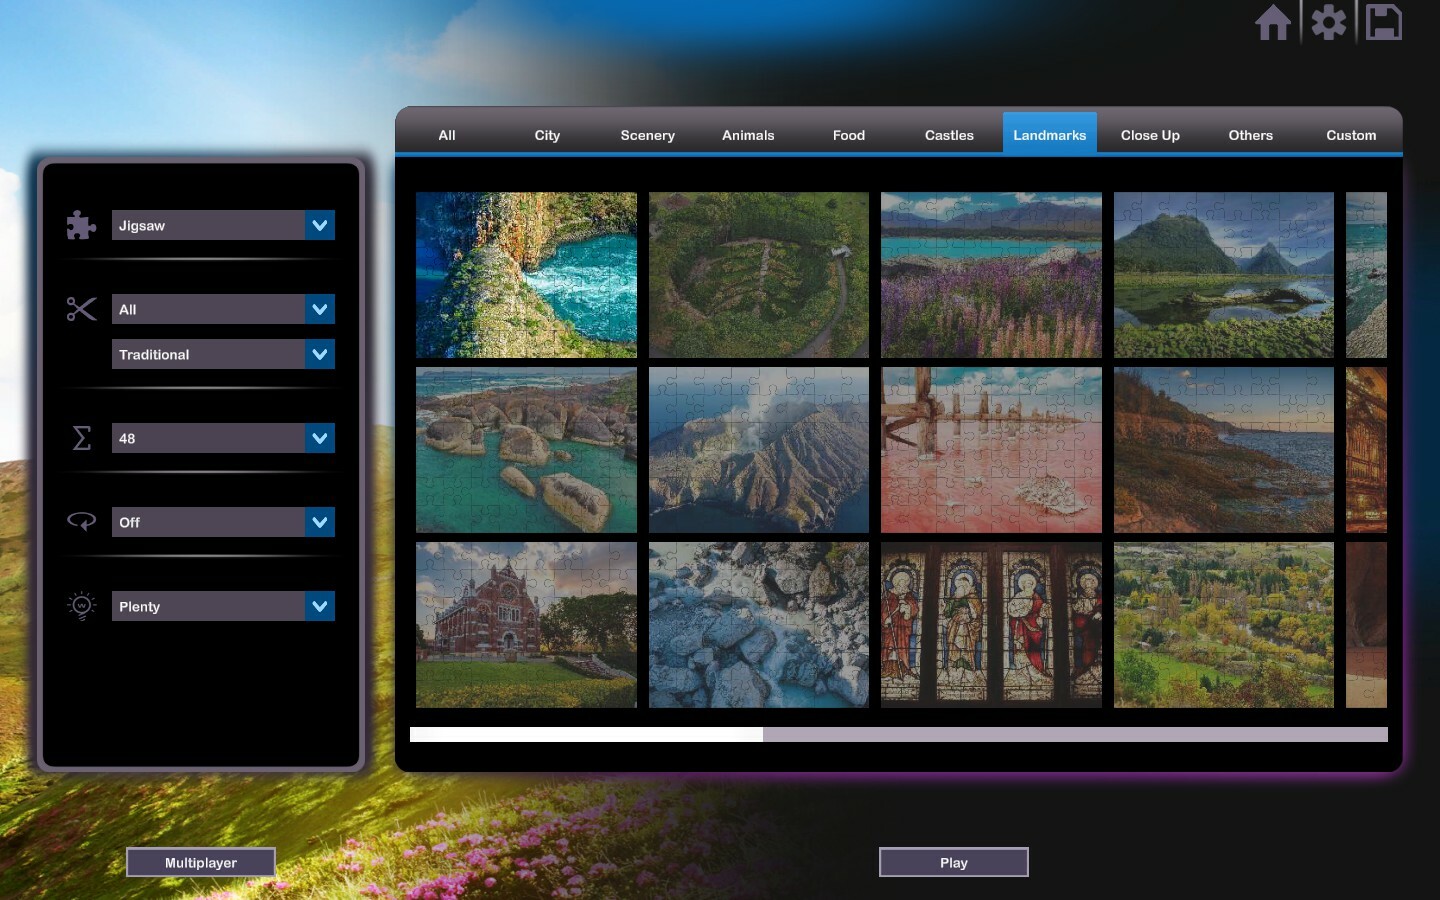Screen dimensions: 1440x900
Task: Open the settings gear icon
Action: click(x=1329, y=22)
